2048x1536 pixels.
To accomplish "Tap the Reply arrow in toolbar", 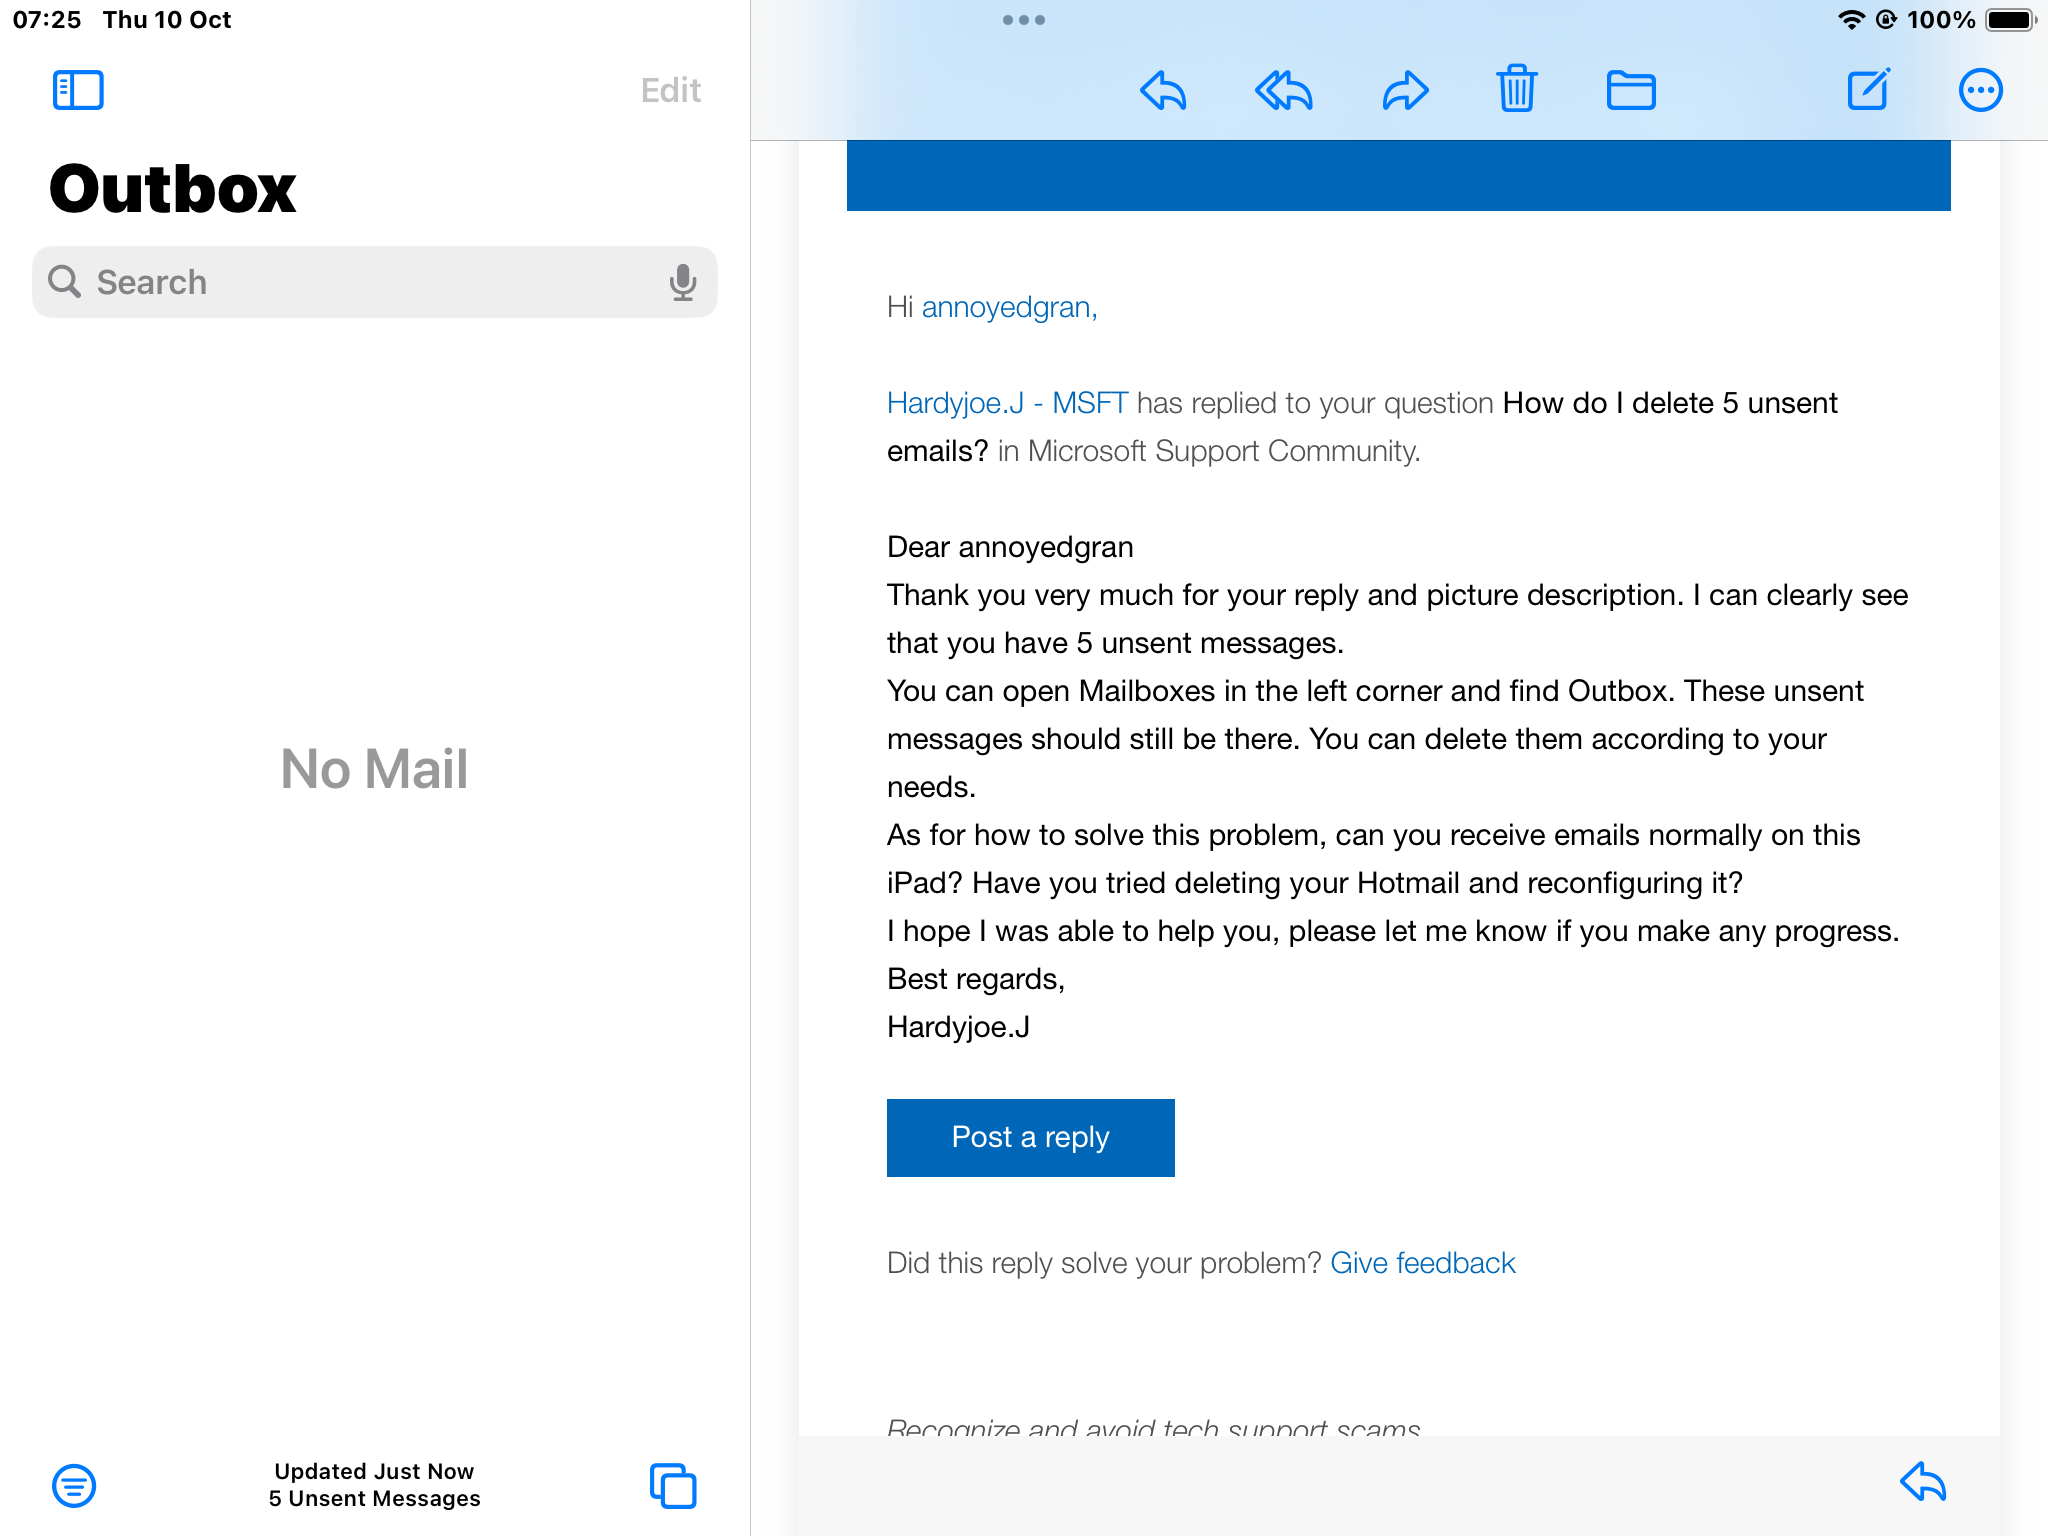I will tap(1163, 90).
